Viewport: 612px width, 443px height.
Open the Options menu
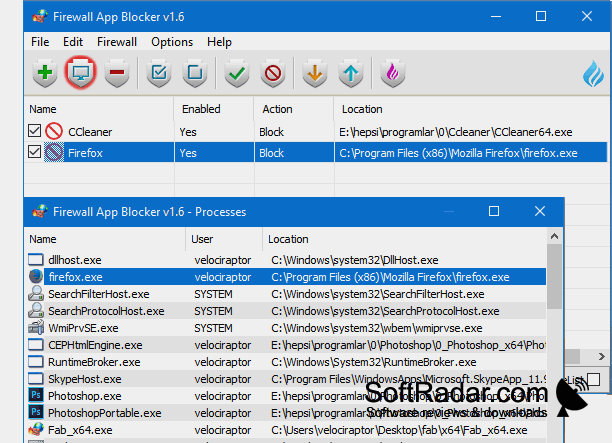click(172, 42)
